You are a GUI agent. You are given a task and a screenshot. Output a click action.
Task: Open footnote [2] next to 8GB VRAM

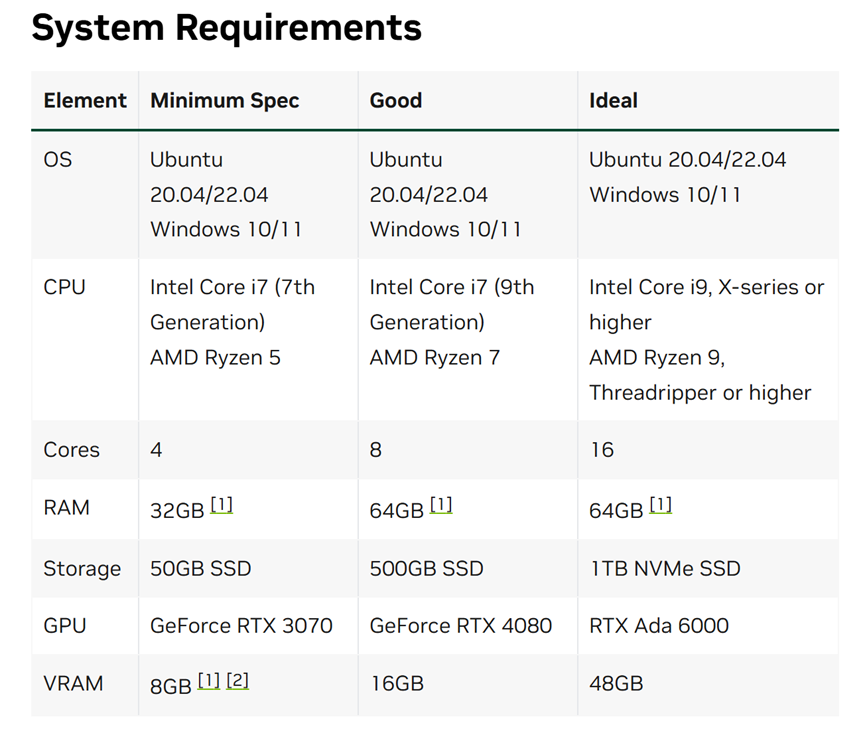click(238, 679)
